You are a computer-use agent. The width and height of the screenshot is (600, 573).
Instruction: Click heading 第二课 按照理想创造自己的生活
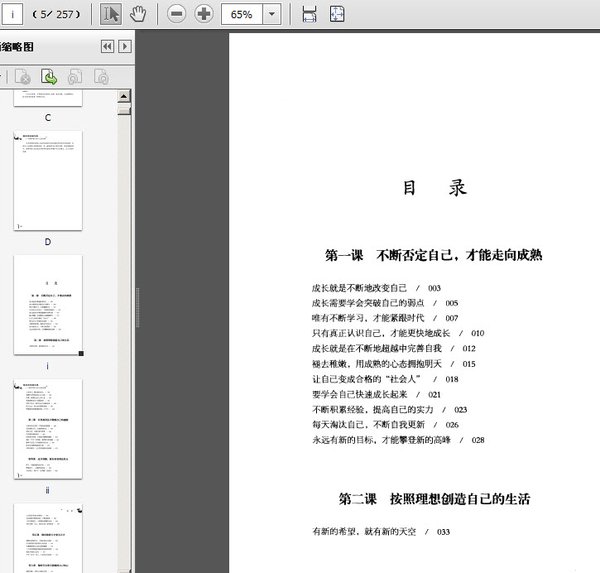[x=434, y=499]
